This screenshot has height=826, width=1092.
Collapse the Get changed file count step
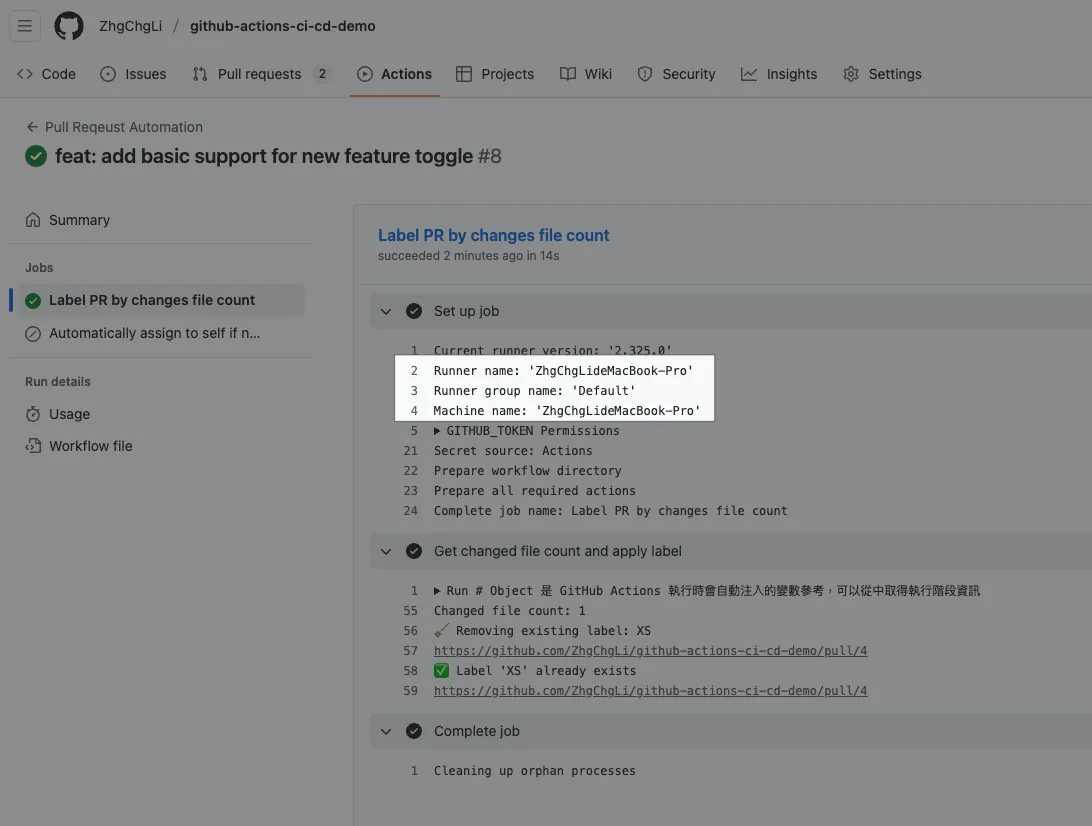point(386,551)
